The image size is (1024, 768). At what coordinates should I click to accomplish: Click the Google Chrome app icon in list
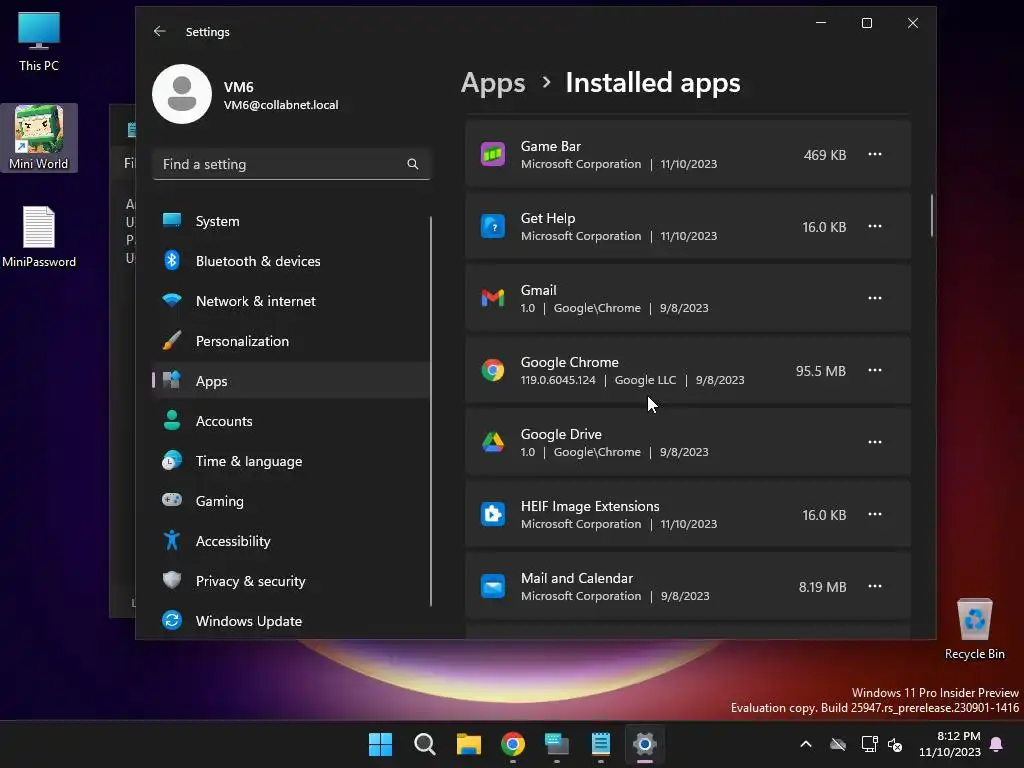[493, 370]
